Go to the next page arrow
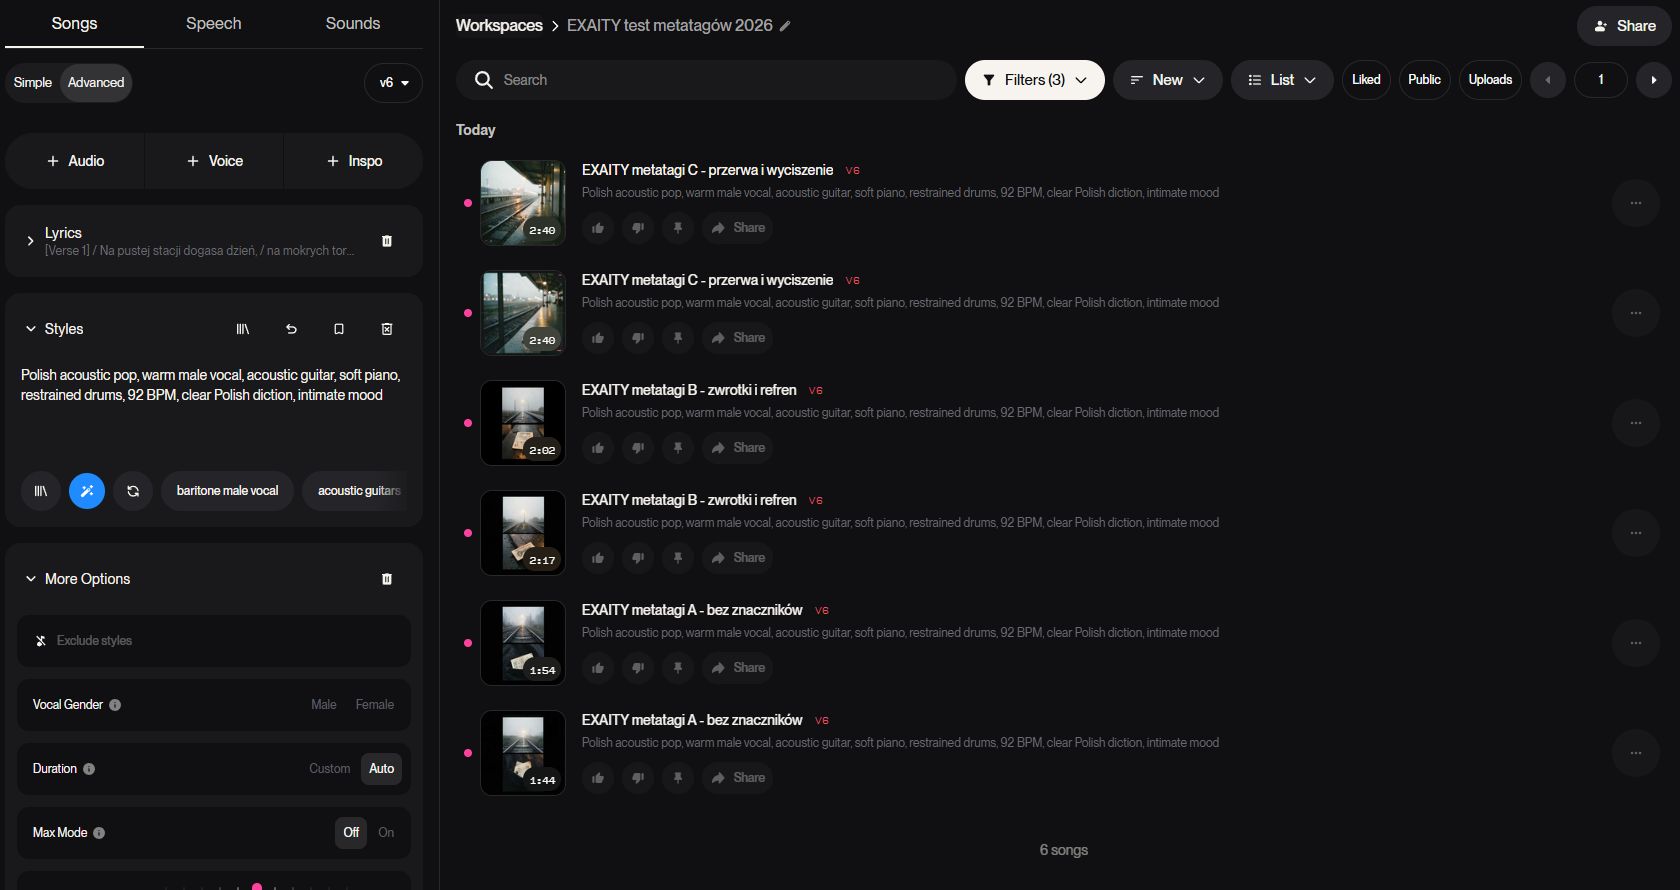 tap(1654, 80)
